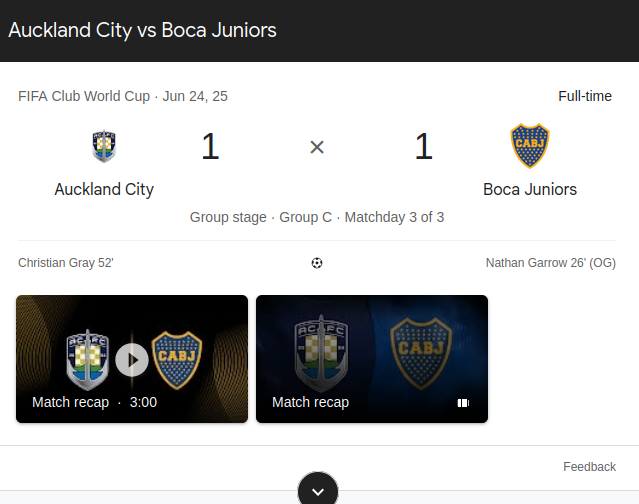639x504 pixels.
Task: Click the soccer ball goals icon
Action: (x=317, y=263)
